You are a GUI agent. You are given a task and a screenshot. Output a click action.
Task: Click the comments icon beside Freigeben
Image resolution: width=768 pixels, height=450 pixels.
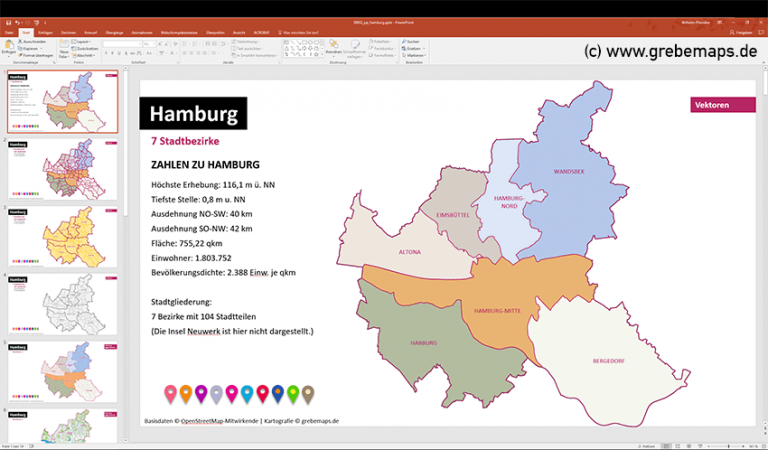(761, 32)
